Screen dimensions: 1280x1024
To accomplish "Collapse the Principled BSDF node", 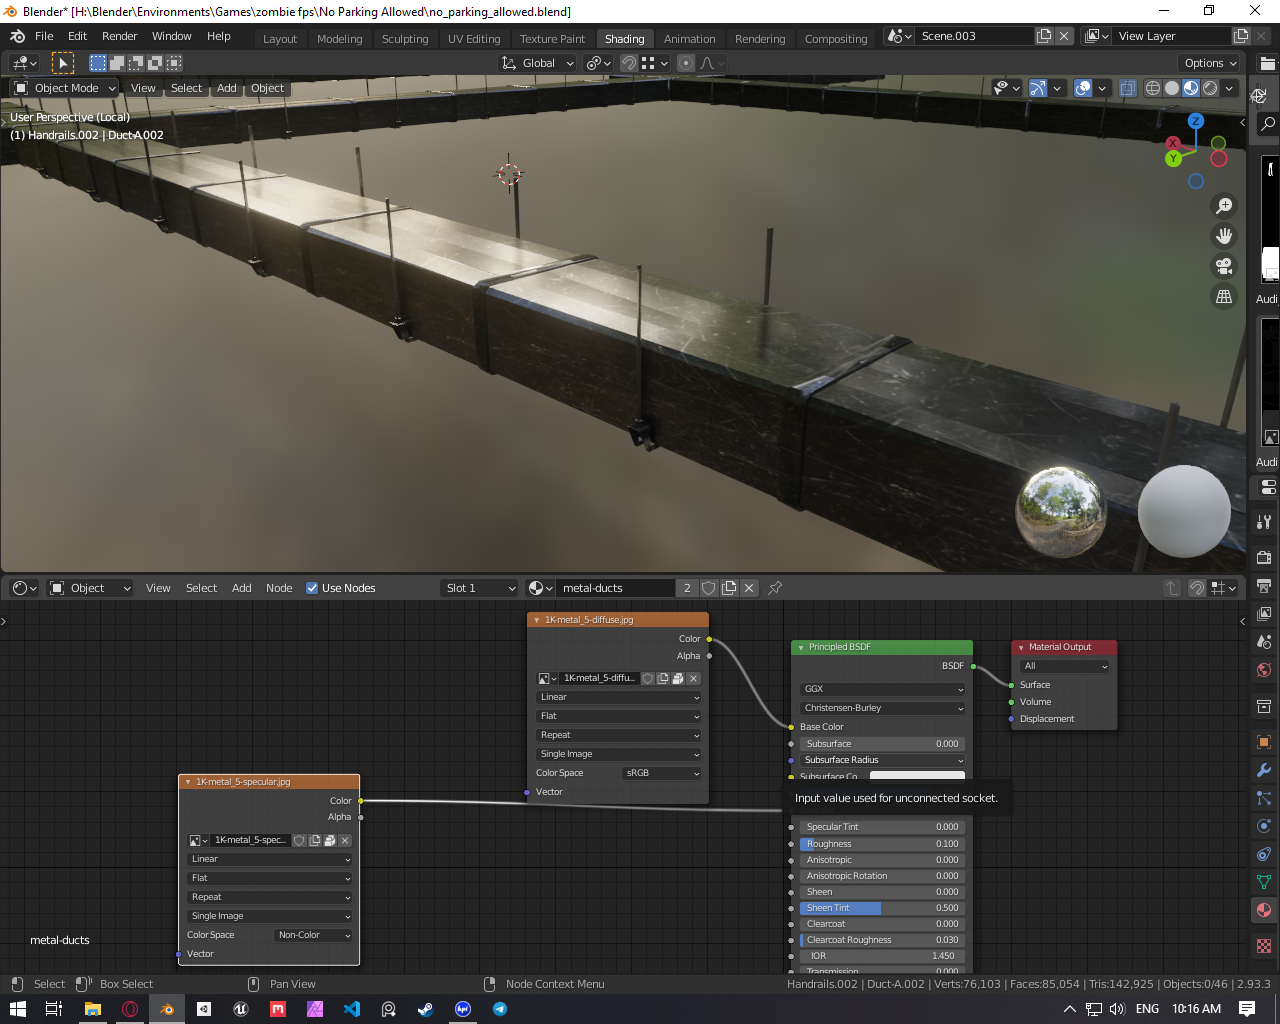I will (x=801, y=647).
